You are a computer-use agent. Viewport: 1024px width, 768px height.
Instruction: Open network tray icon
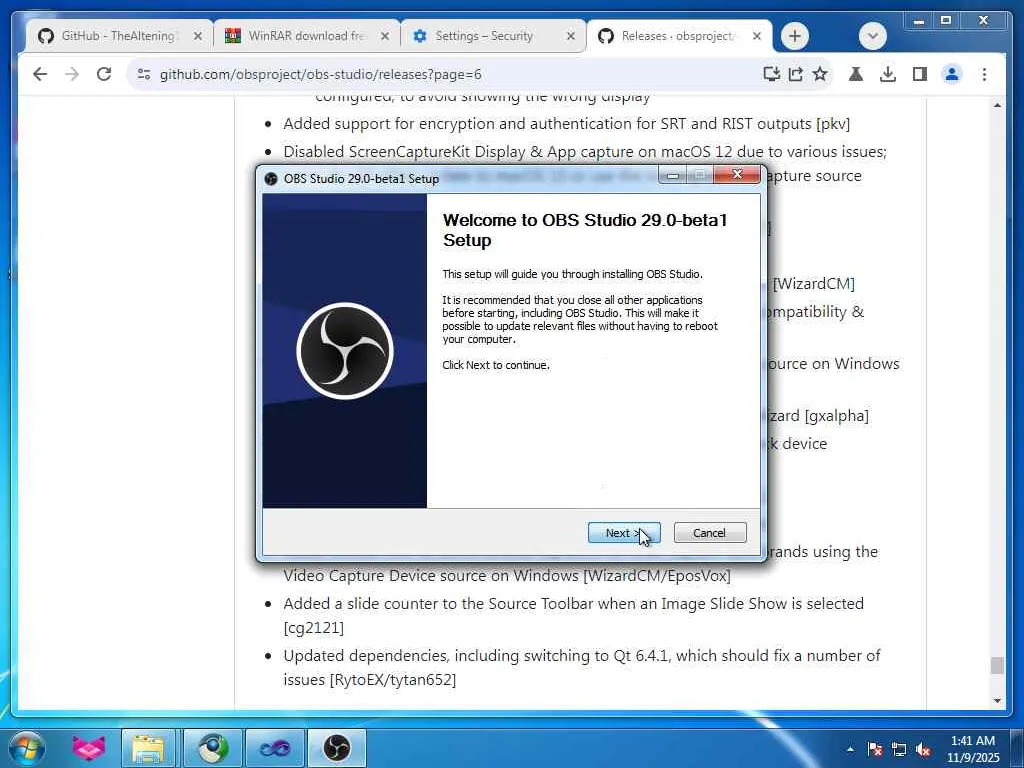[x=899, y=750]
